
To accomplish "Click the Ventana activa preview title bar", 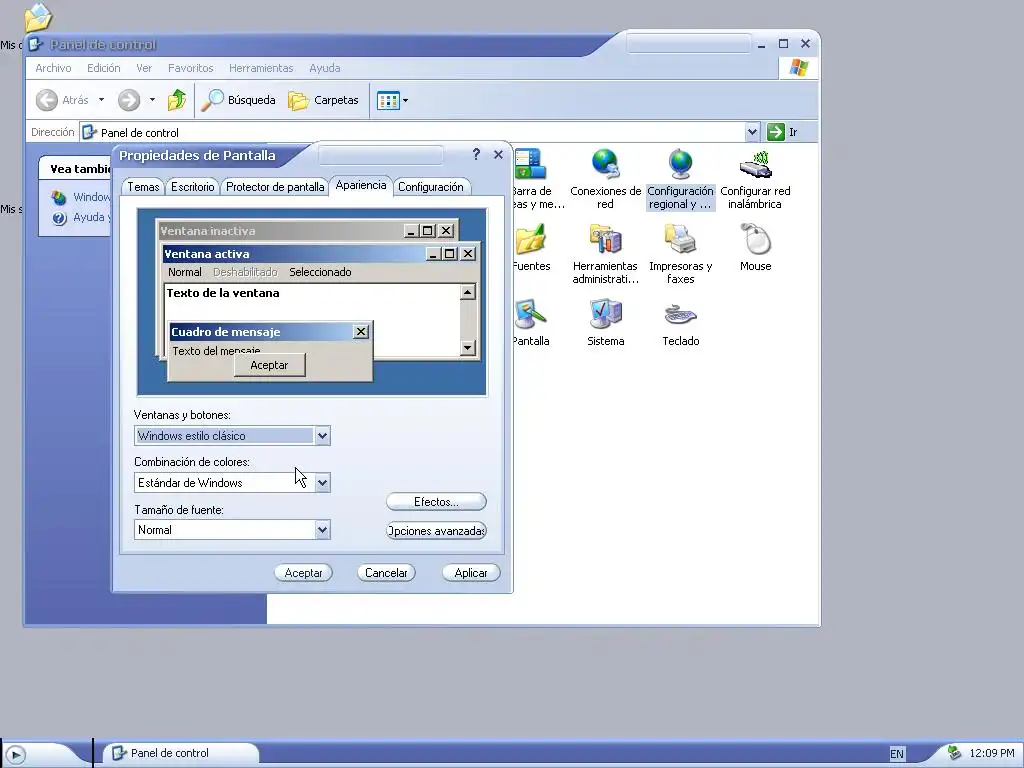I will click(294, 254).
